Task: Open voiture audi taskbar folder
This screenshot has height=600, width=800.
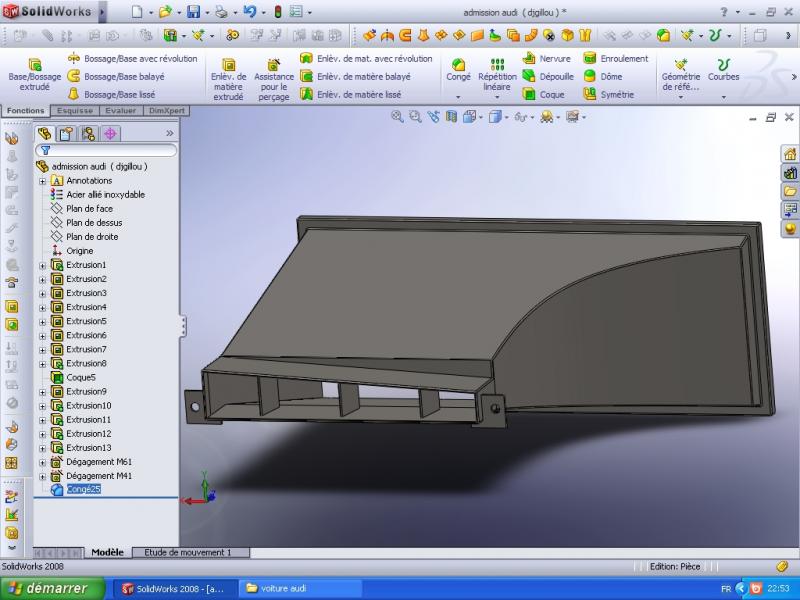Action: point(301,589)
